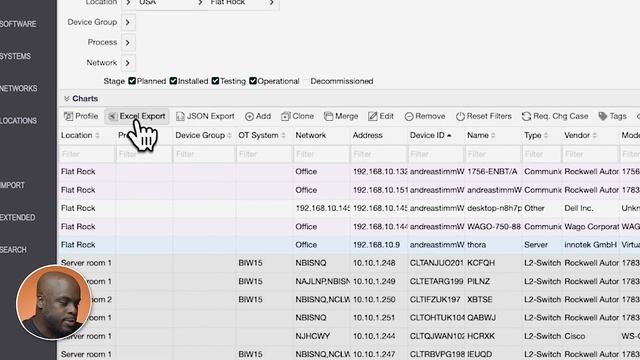Select Device ID CLTETARG199
This screenshot has height=360, width=640.
point(436,281)
